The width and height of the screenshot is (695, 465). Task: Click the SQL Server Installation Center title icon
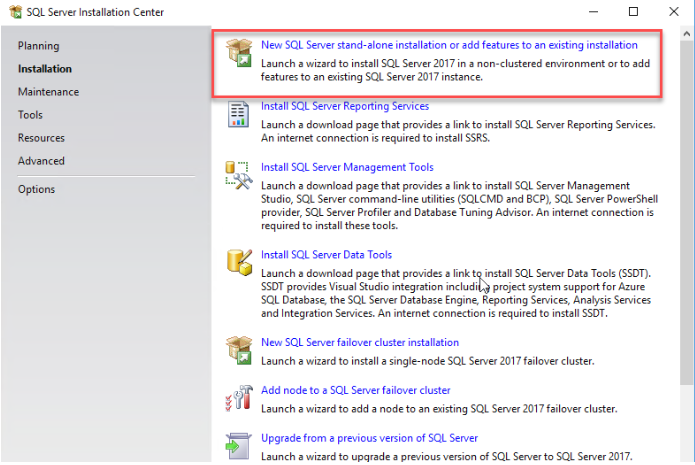click(x=16, y=12)
